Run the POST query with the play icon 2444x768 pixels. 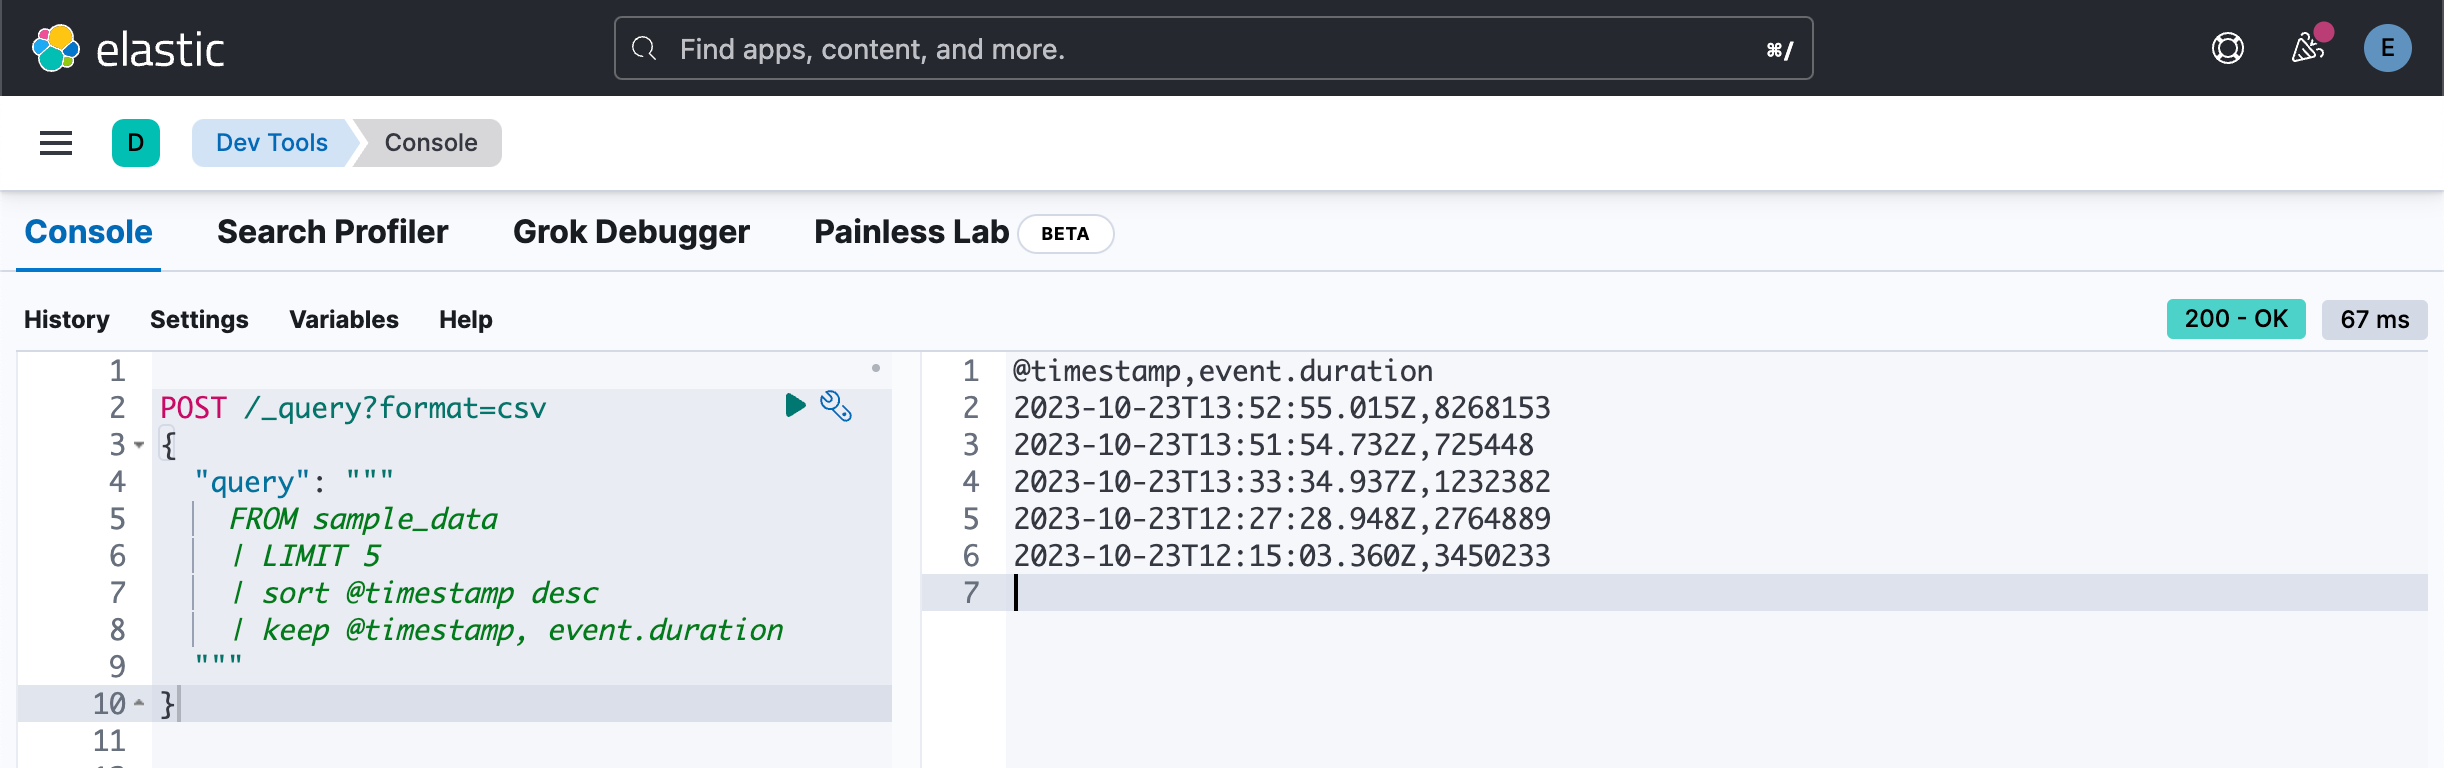tap(795, 405)
